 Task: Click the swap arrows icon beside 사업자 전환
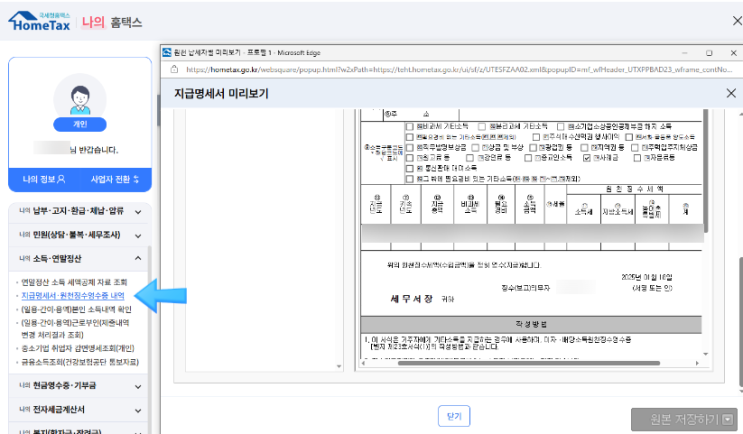[x=136, y=179]
